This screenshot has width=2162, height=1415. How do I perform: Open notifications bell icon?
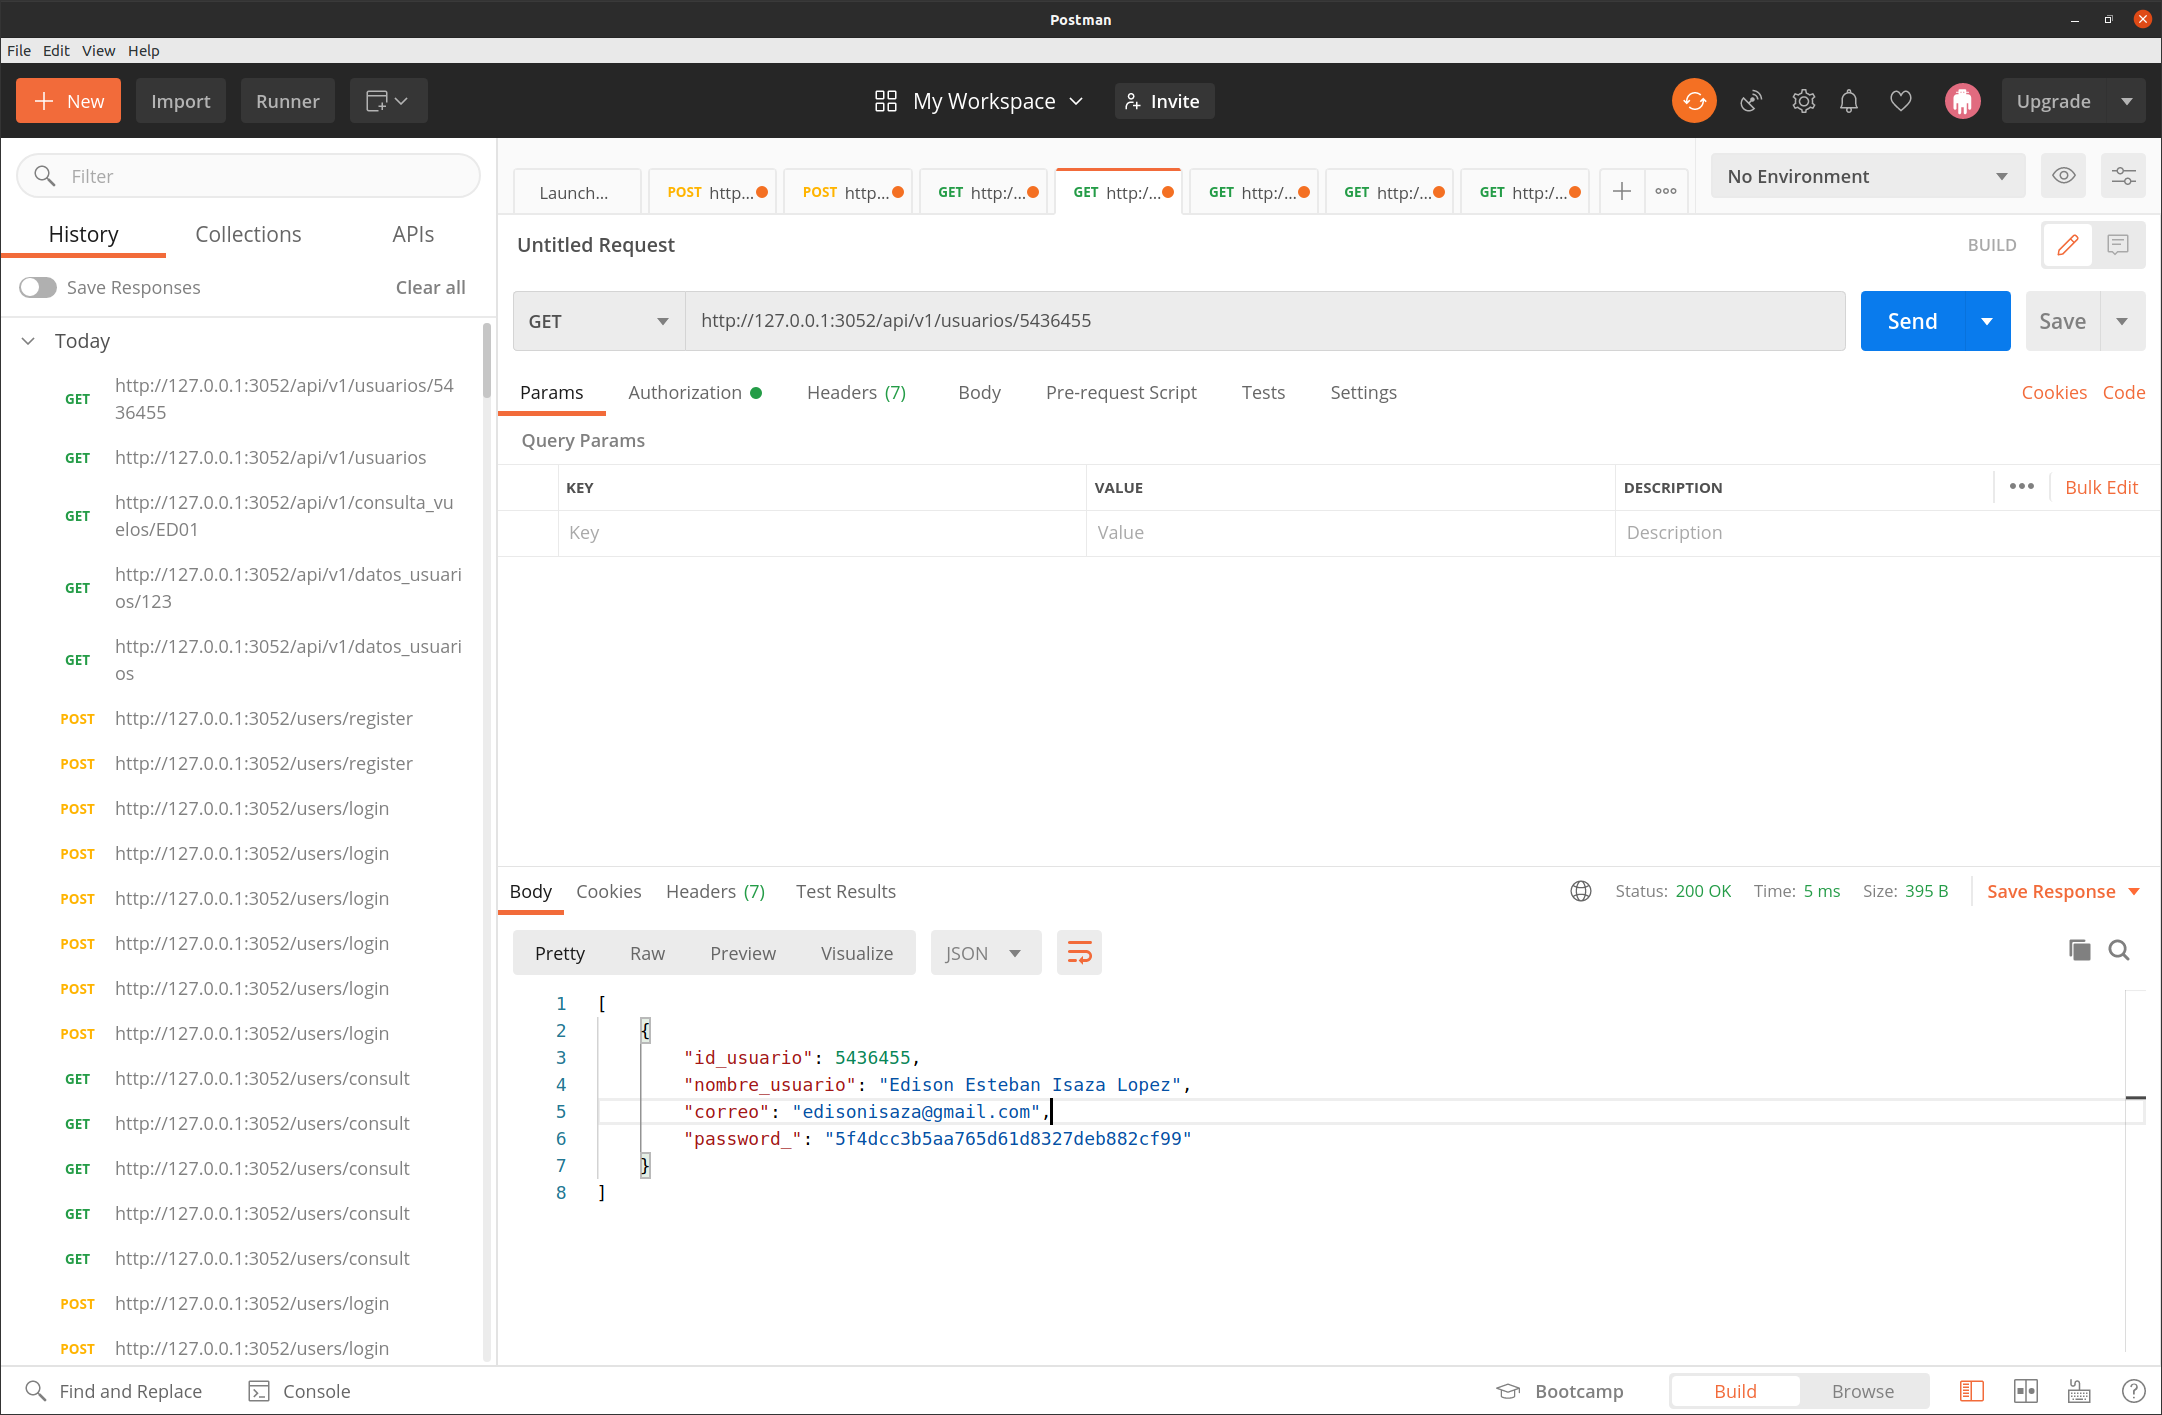[1849, 101]
